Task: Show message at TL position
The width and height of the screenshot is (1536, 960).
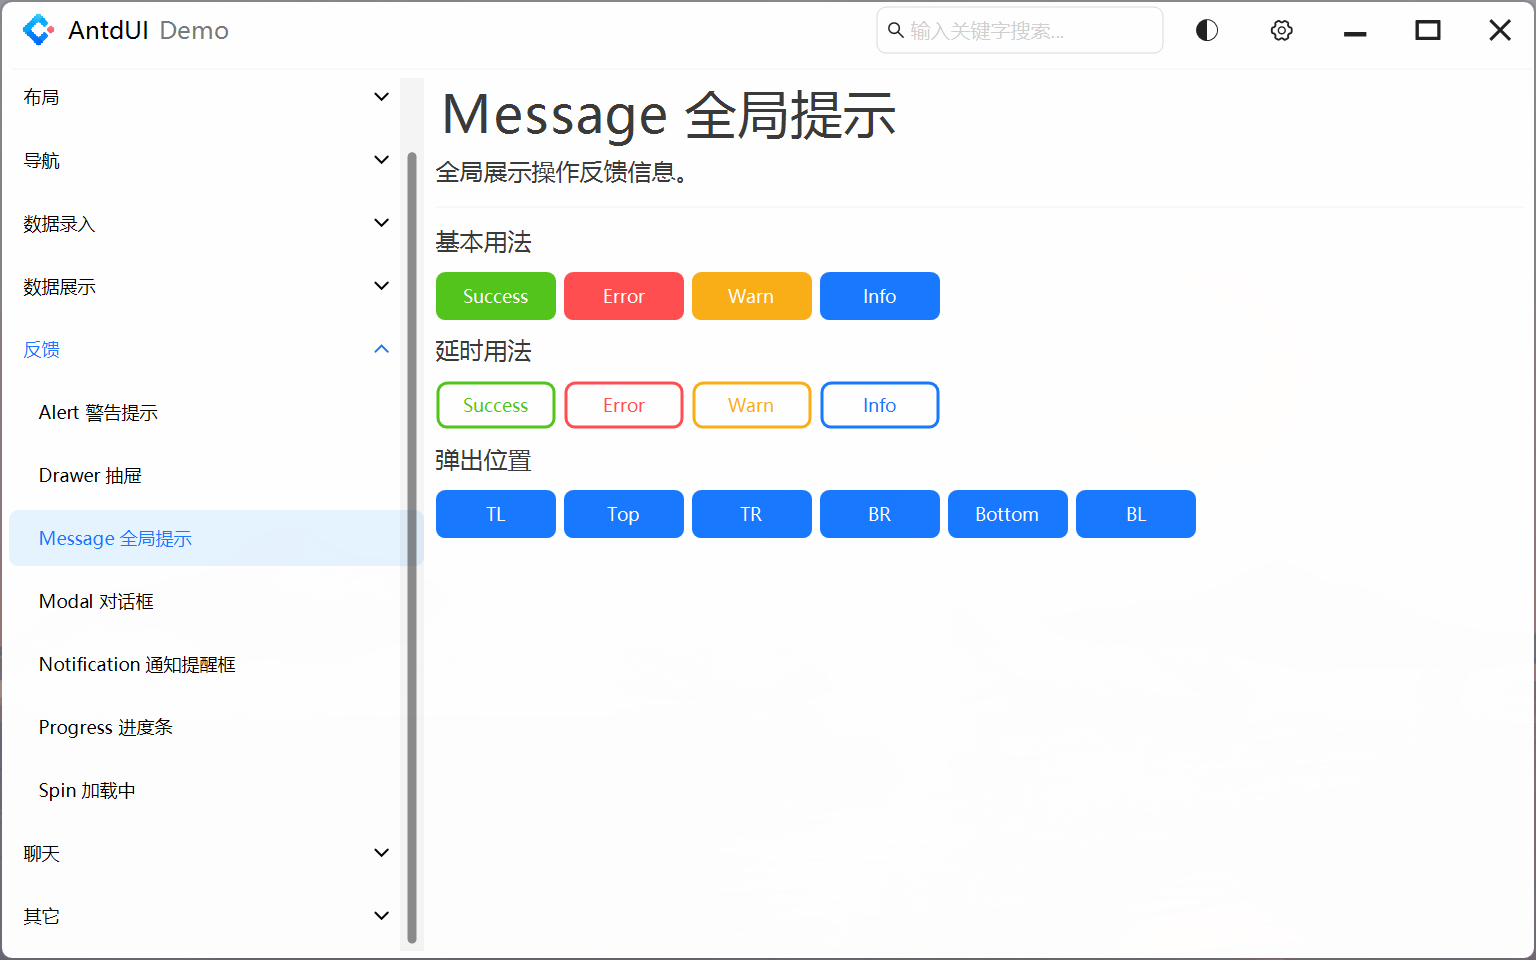Action: [495, 514]
